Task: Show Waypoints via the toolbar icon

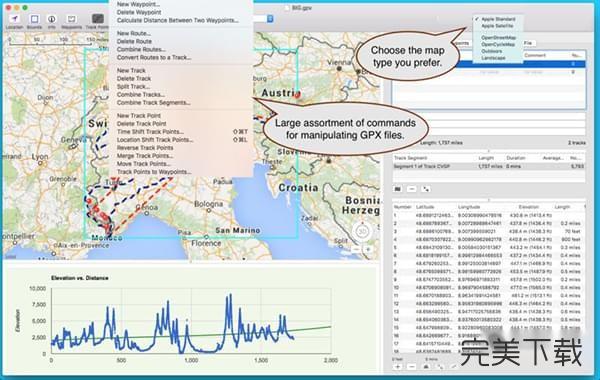Action: pos(72,19)
